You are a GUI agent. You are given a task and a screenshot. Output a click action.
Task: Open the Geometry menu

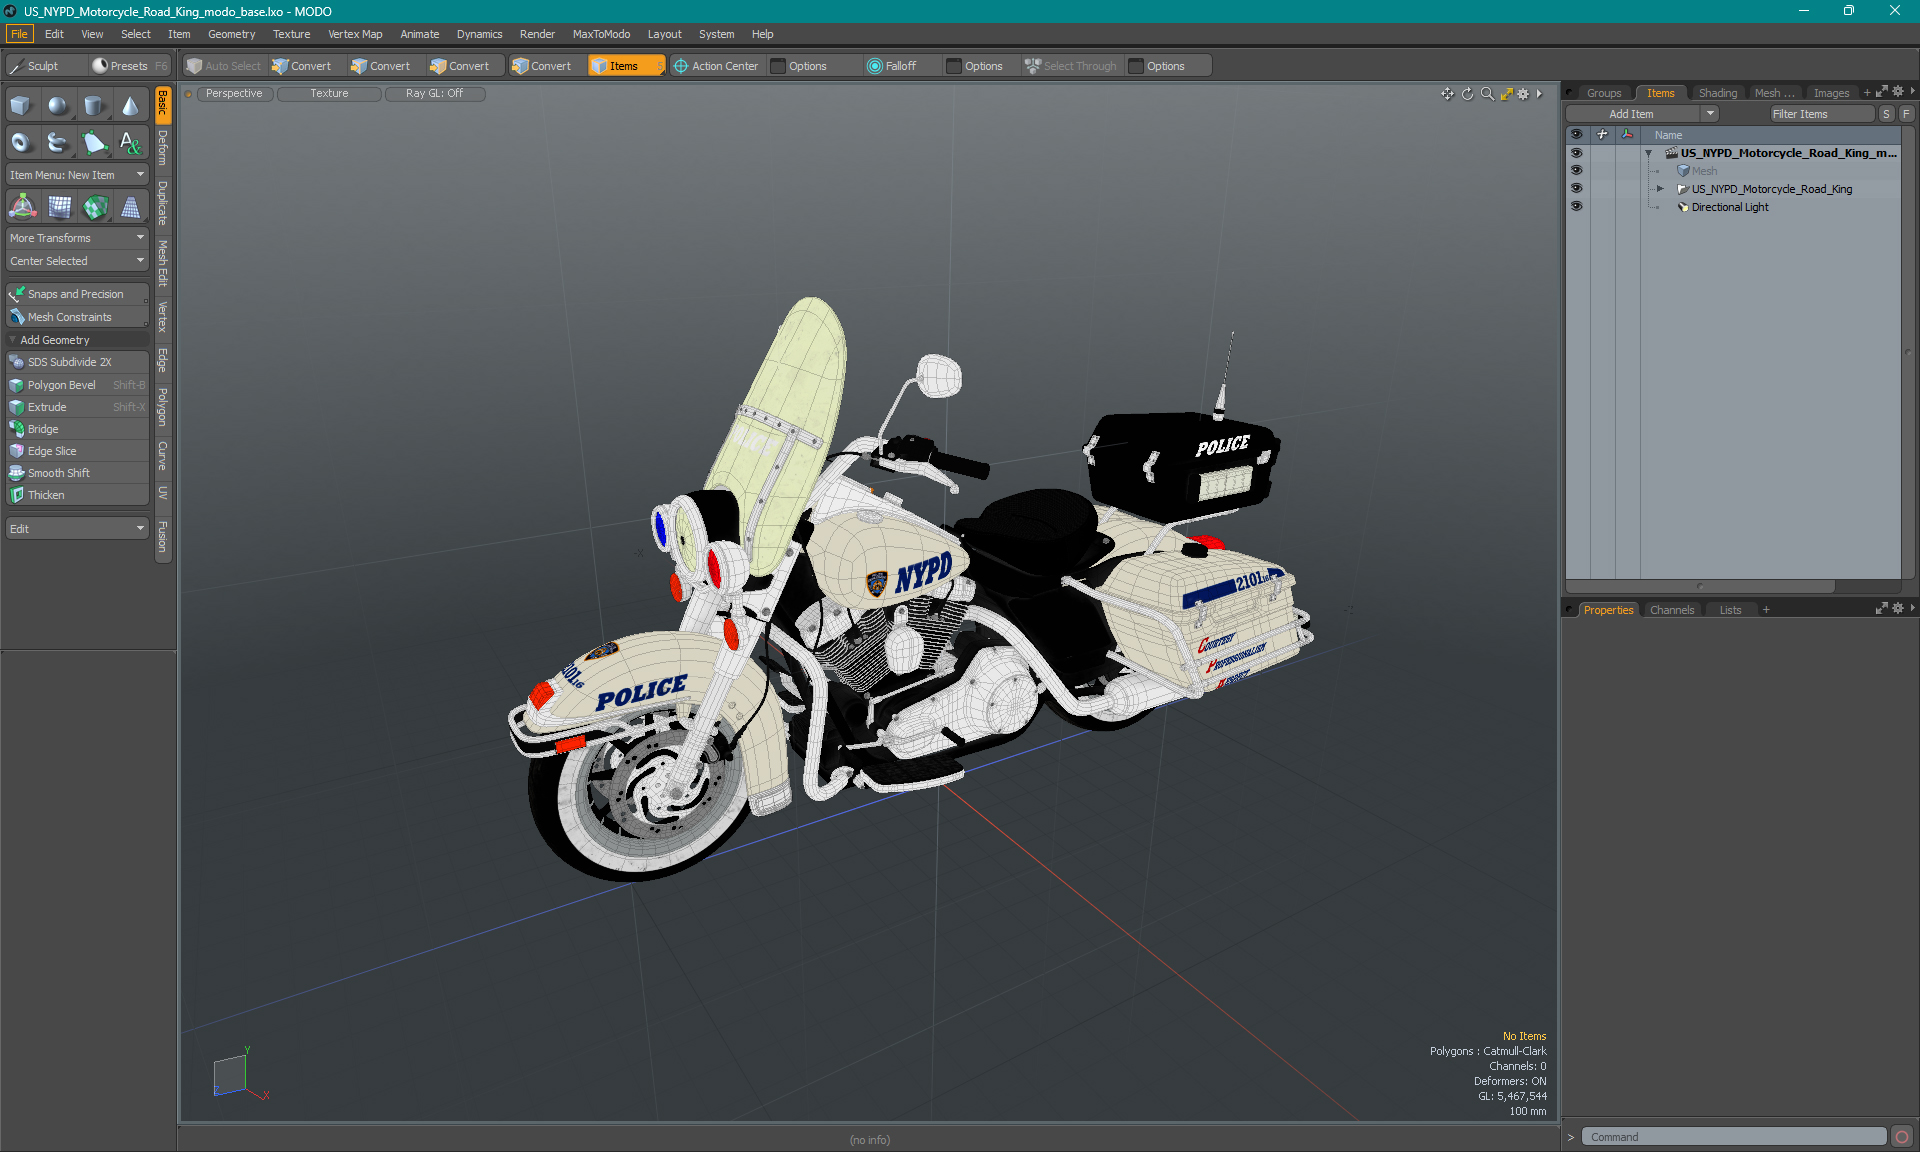point(231,34)
